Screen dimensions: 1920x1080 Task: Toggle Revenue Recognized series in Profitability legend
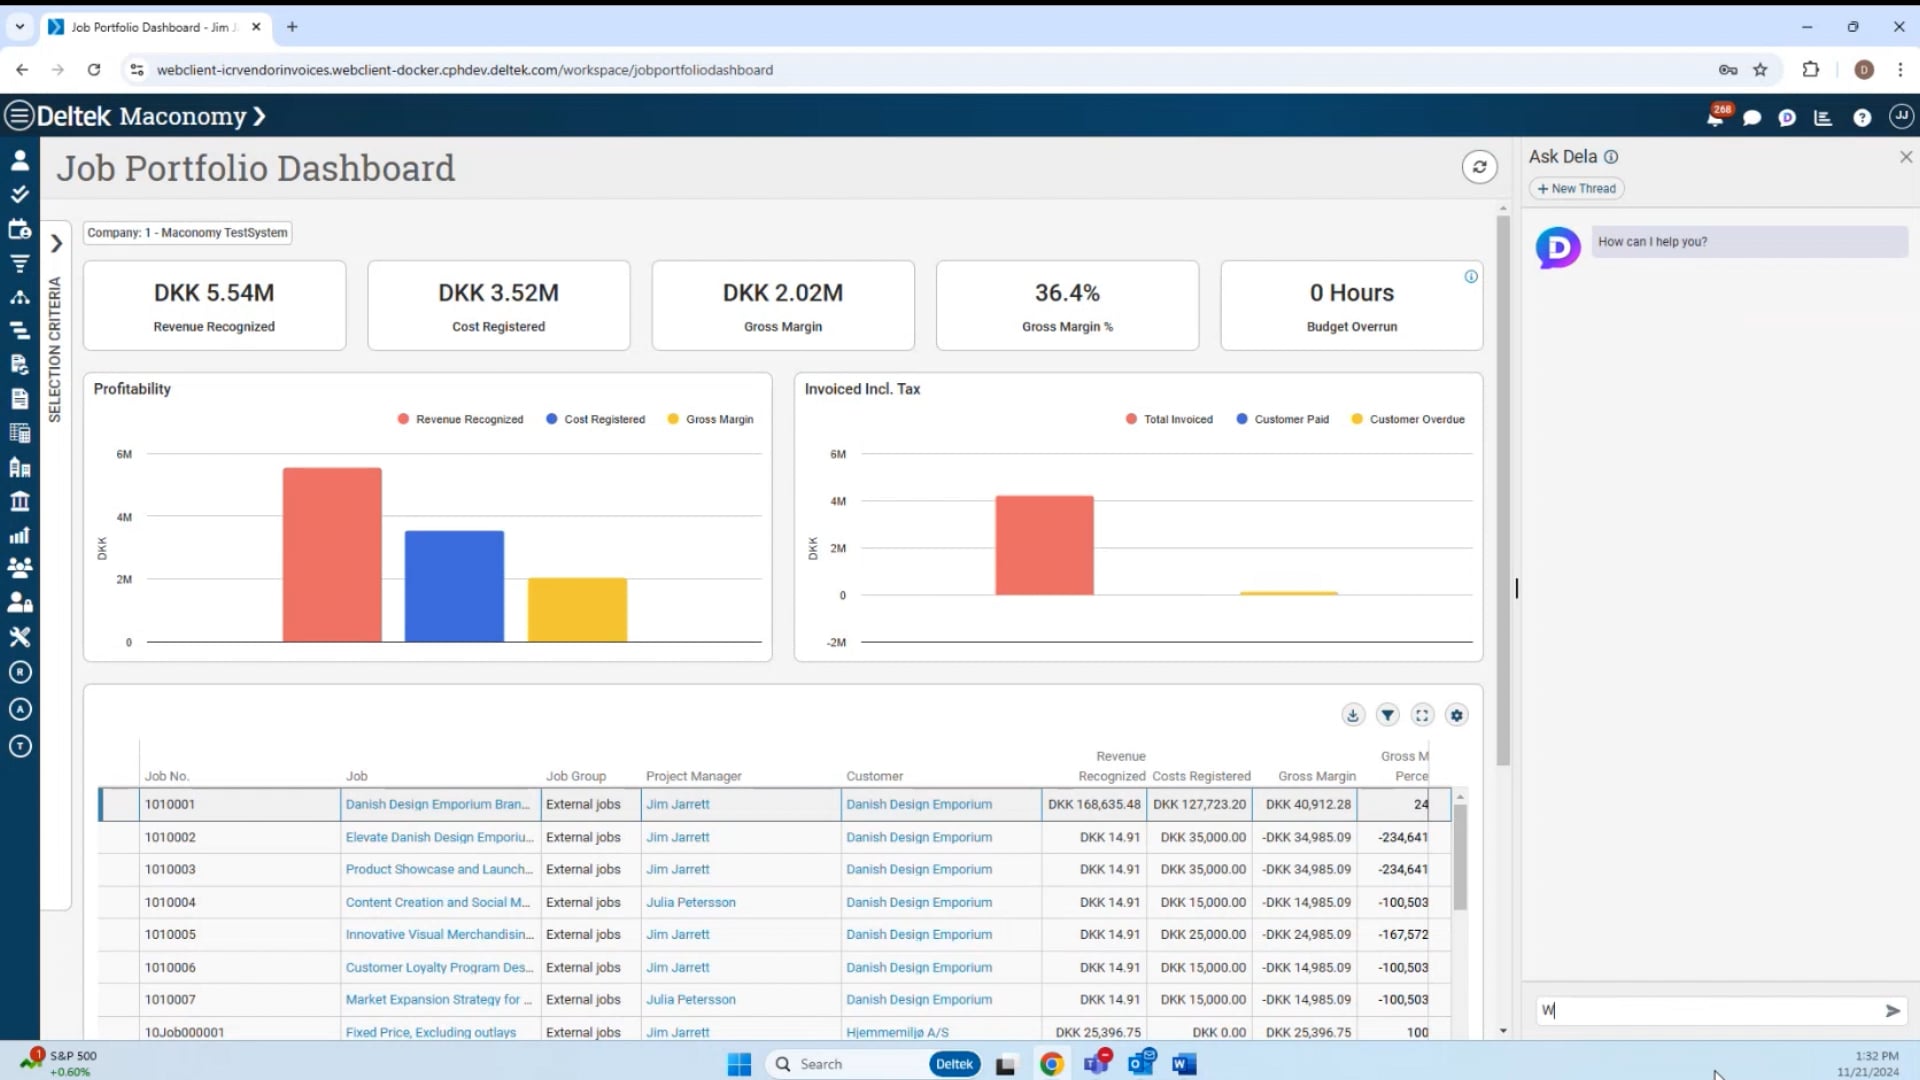click(x=460, y=419)
